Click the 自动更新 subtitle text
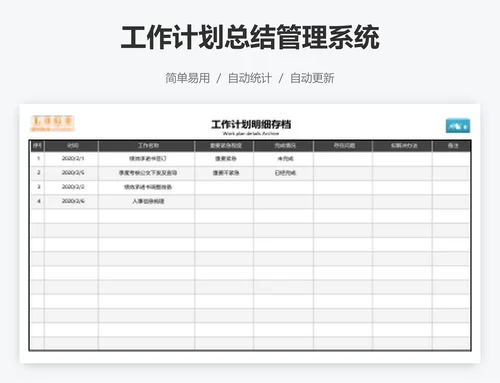This screenshot has width=500, height=383. (312, 78)
